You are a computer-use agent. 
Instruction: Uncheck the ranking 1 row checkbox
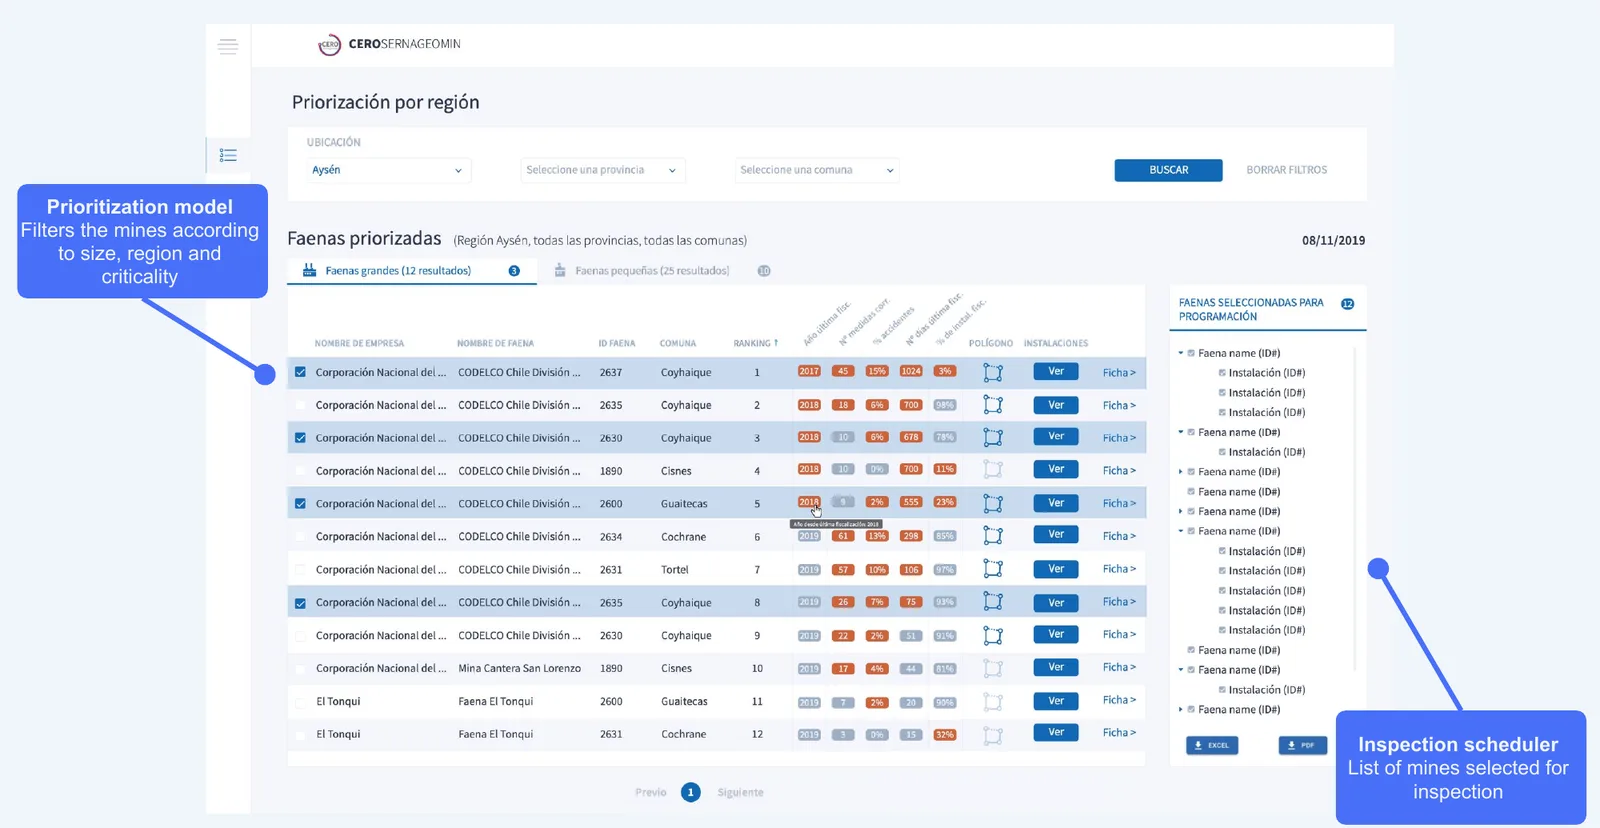click(300, 372)
